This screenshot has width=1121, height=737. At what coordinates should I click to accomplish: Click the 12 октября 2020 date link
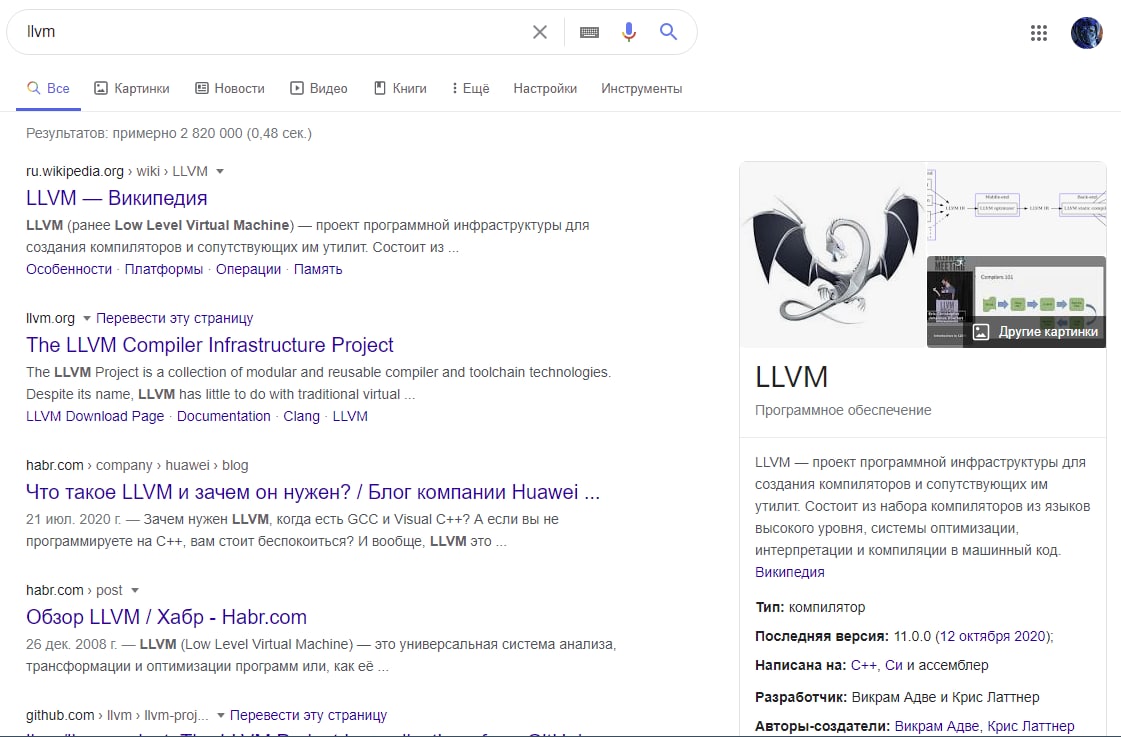(992, 636)
